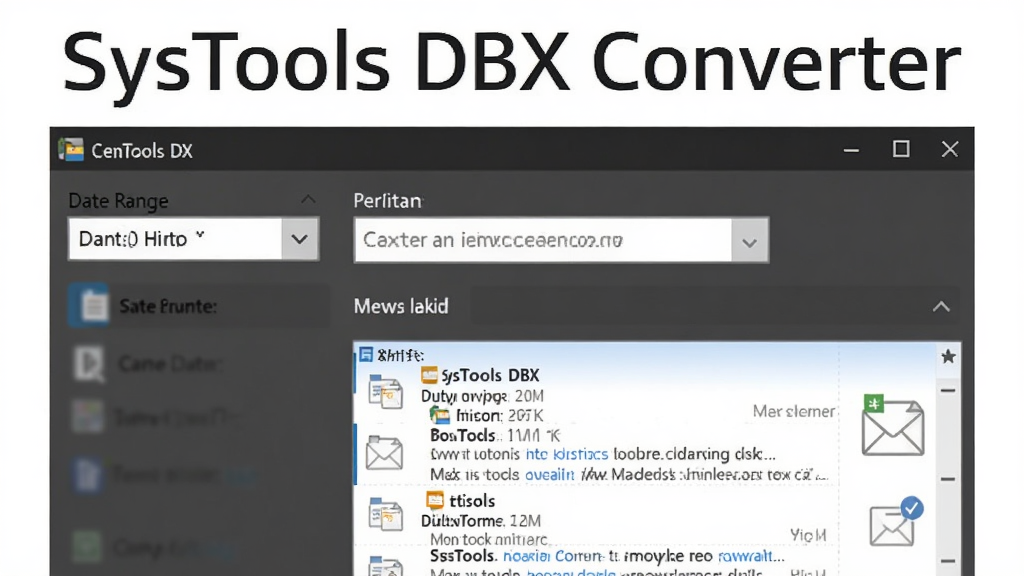Viewport: 1024px width, 576px height.
Task: Click the orange icon before "ttisols"
Action: tap(435, 500)
